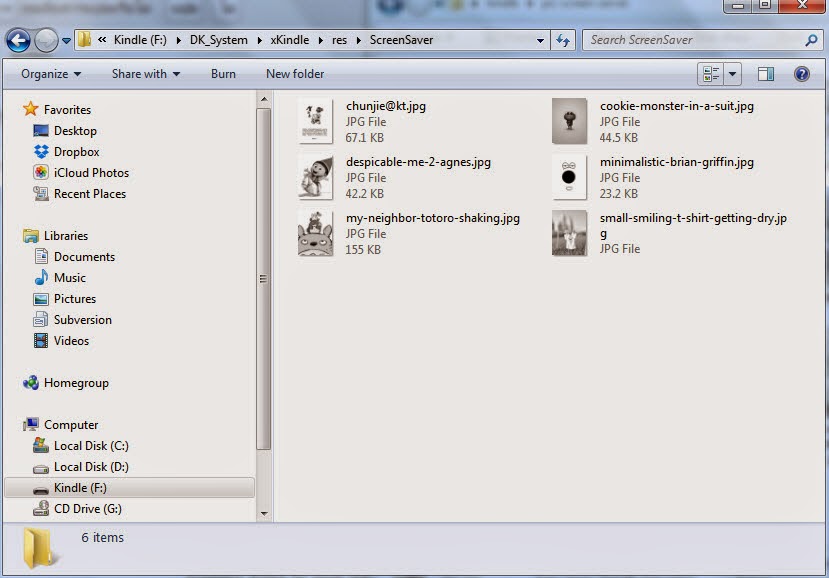Expand the address bar history dropdown
Image resolution: width=829 pixels, height=578 pixels.
pos(540,40)
